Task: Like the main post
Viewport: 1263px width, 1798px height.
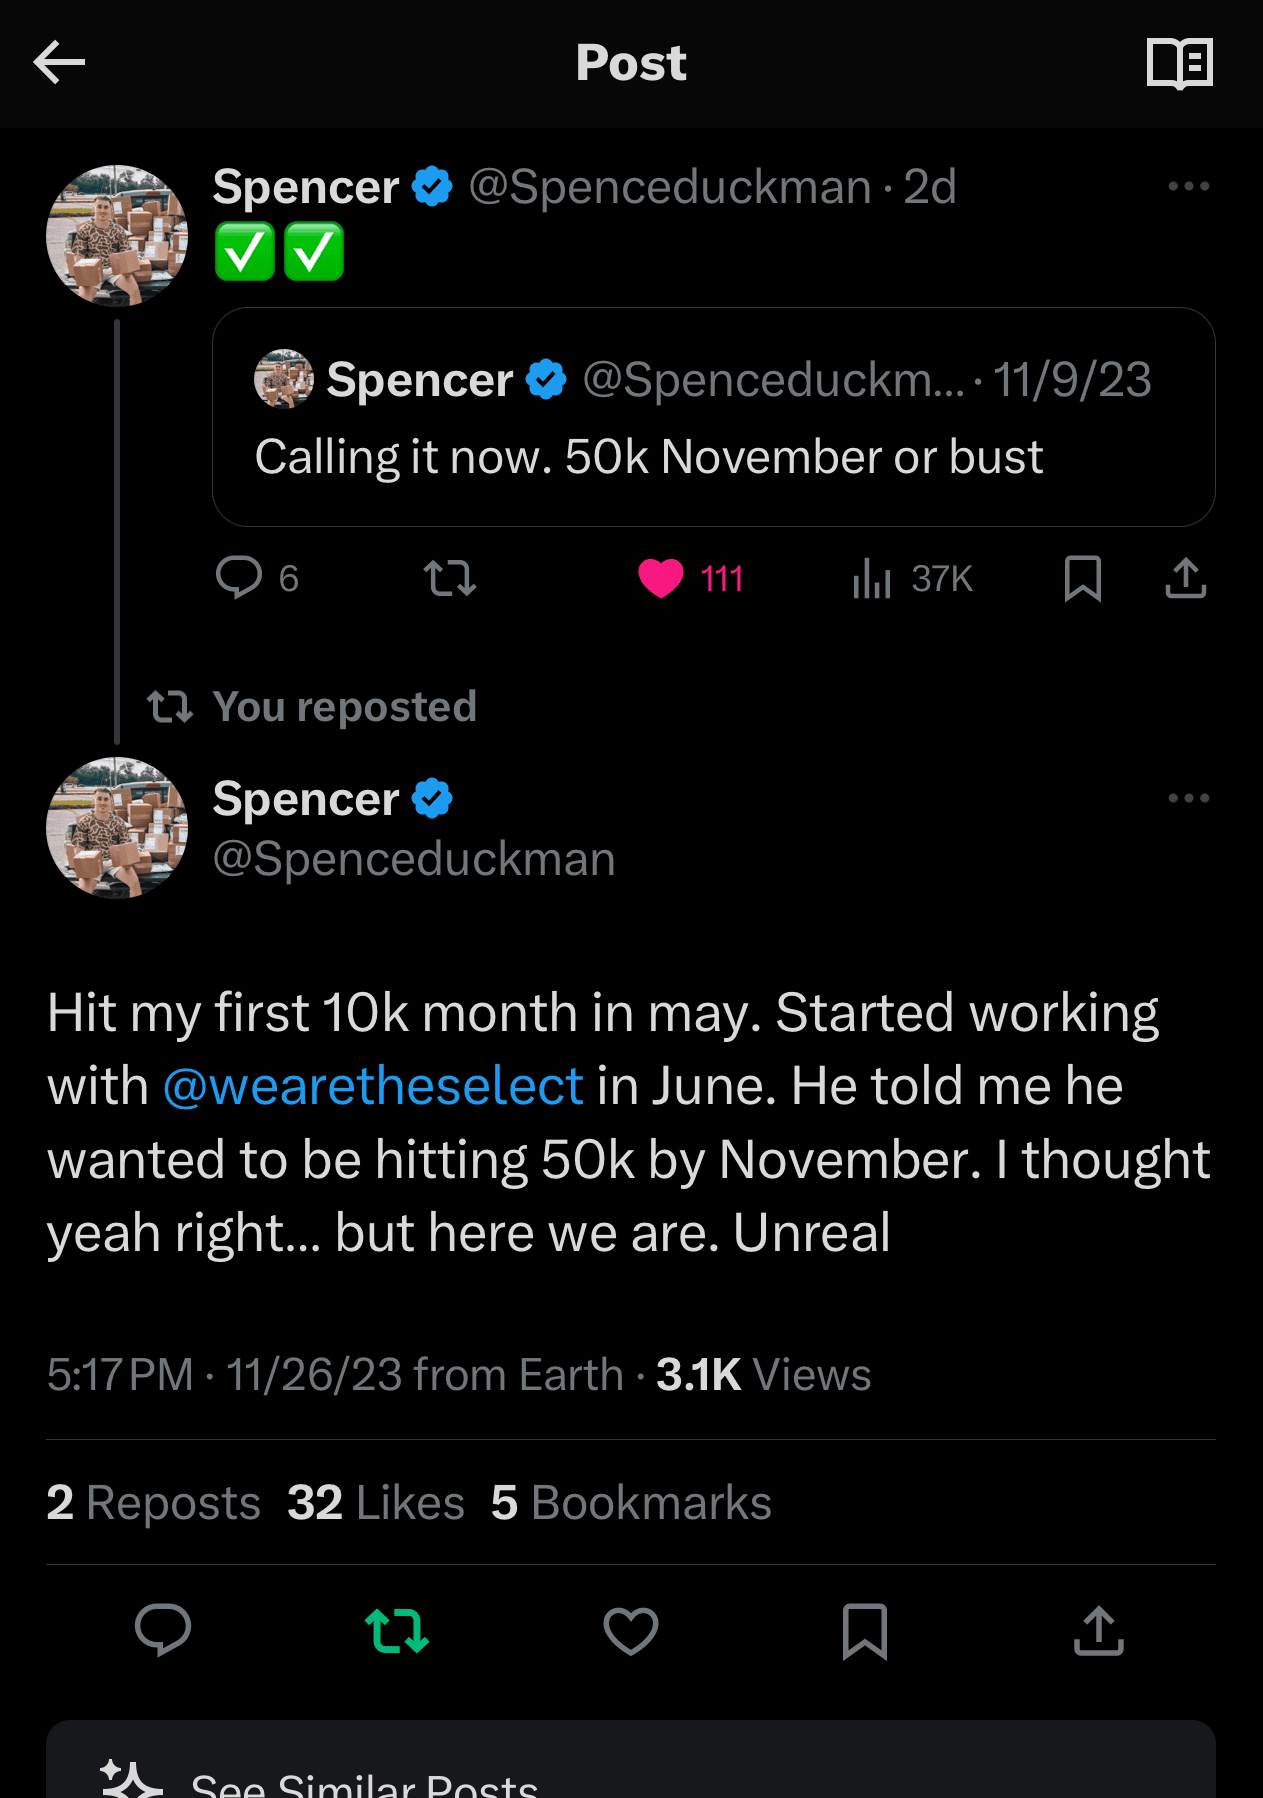Action: point(631,1631)
